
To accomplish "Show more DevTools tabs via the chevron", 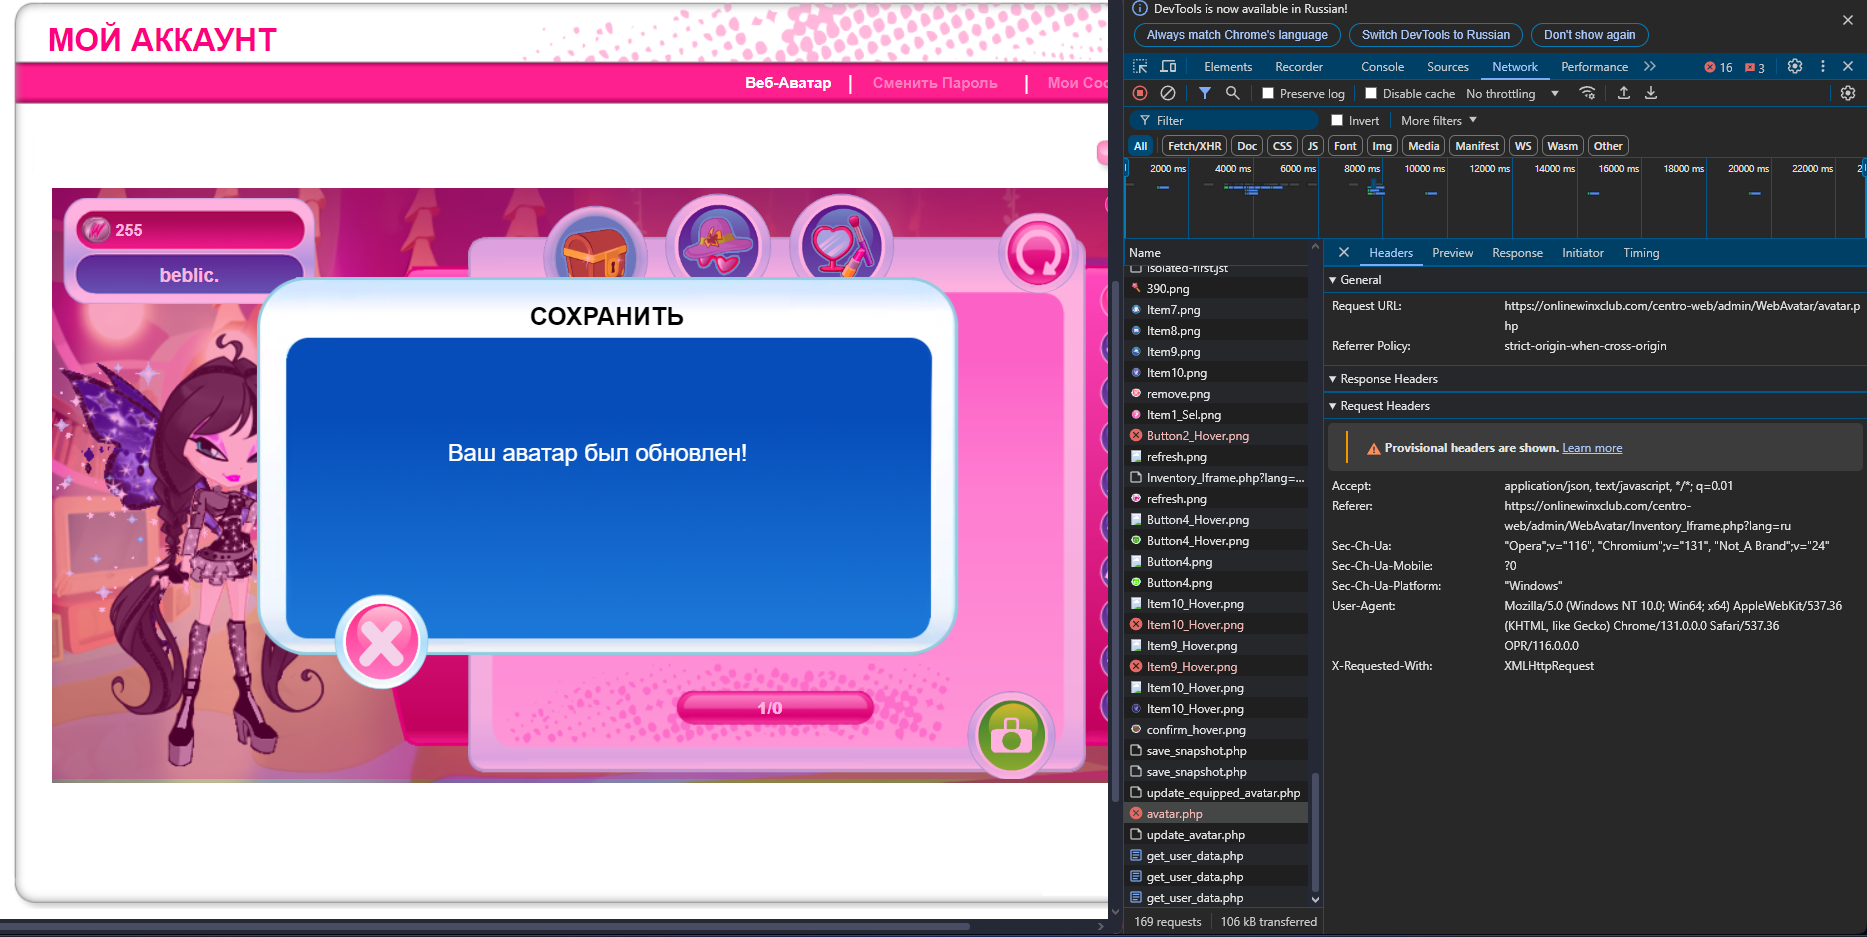I will coord(1650,66).
